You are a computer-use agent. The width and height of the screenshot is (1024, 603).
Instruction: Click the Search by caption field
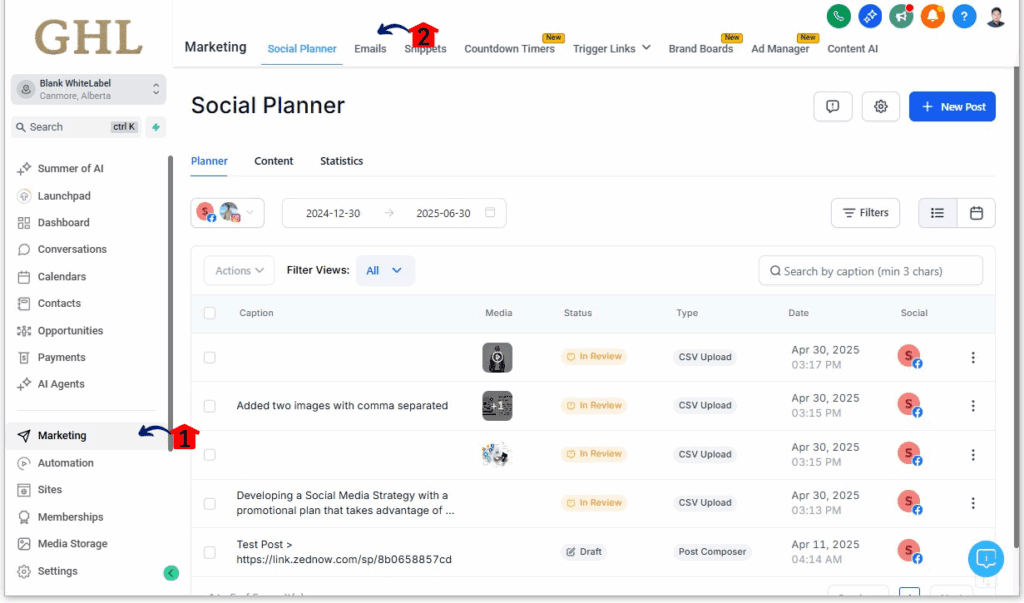point(871,270)
